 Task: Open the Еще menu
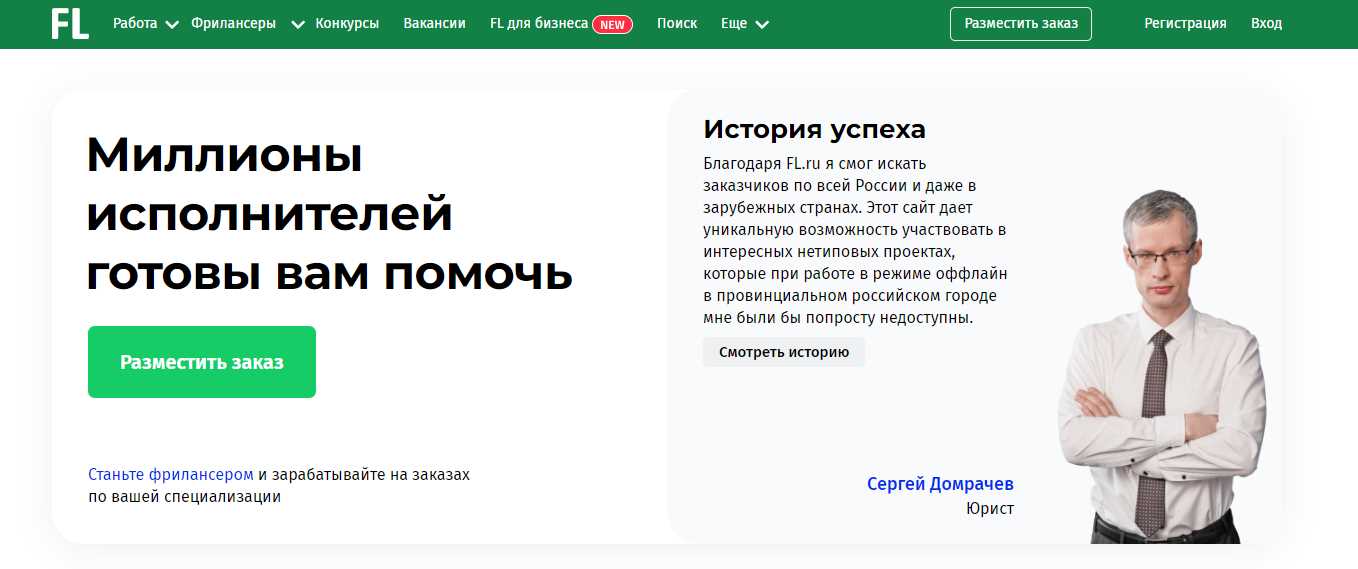pos(734,23)
